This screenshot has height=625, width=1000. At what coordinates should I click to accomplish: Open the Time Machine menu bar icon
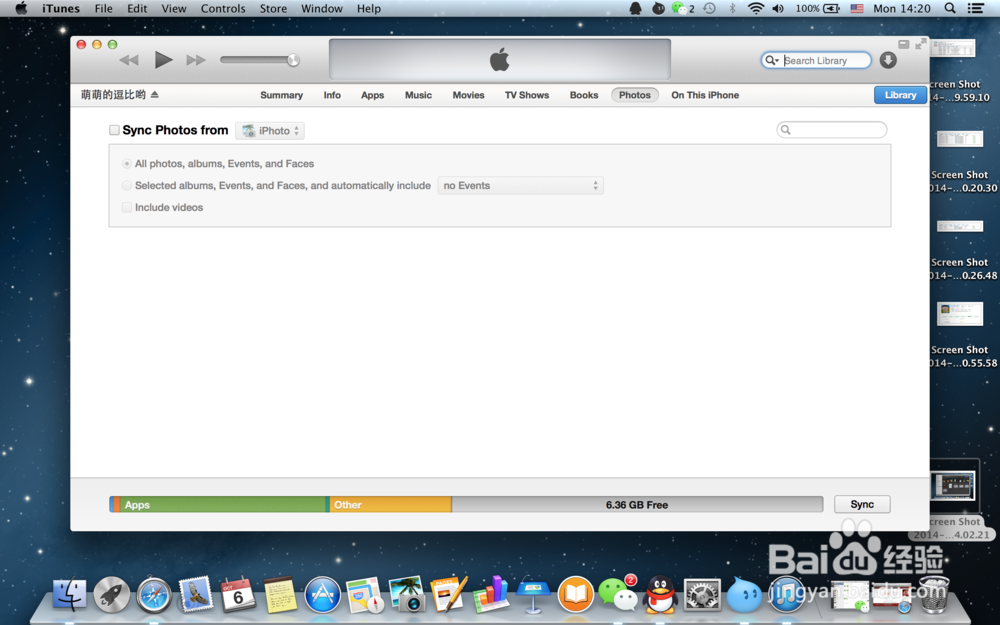point(709,8)
